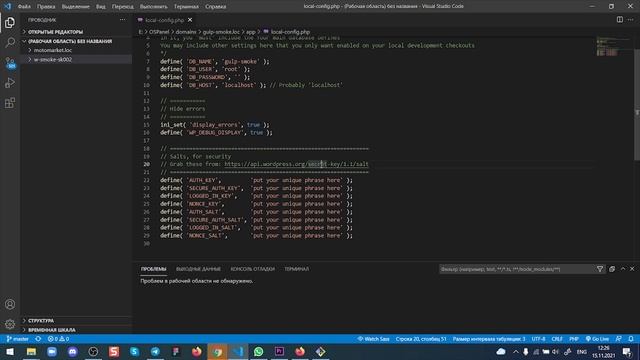This screenshot has height=360, width=640.
Task: Collapse all problems in panel
Action: (612, 269)
